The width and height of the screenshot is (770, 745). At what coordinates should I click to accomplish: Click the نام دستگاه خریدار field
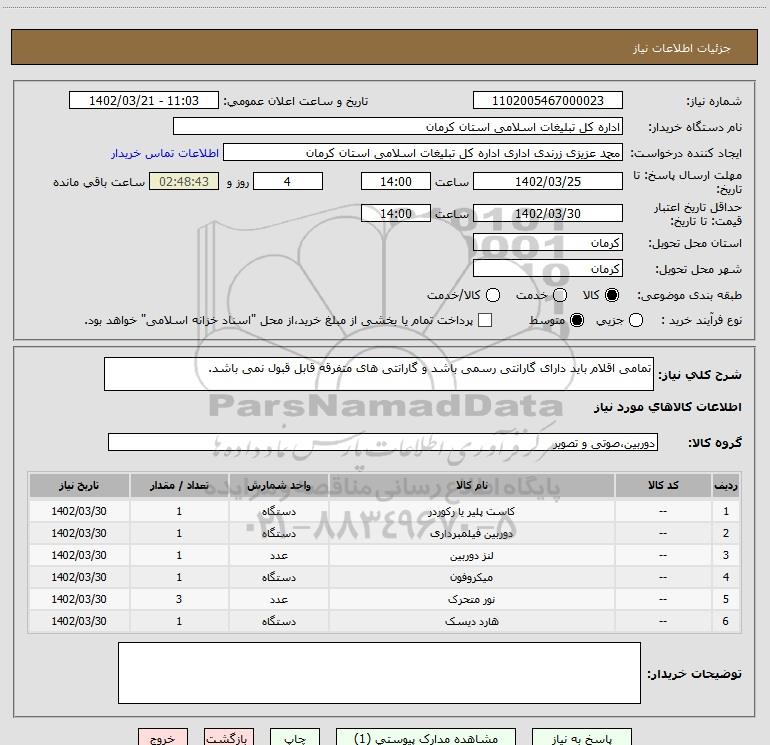[x=398, y=126]
